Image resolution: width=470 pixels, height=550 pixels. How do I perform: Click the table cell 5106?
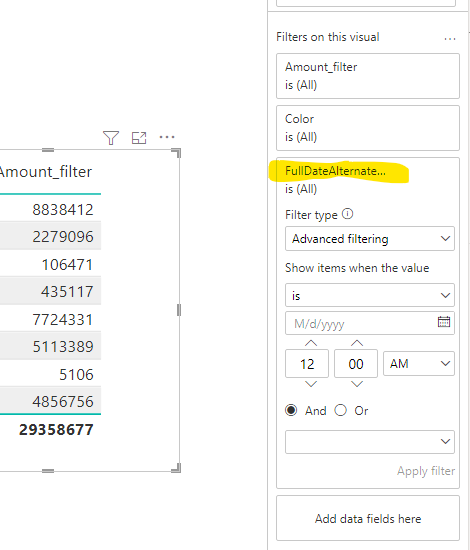(76, 375)
